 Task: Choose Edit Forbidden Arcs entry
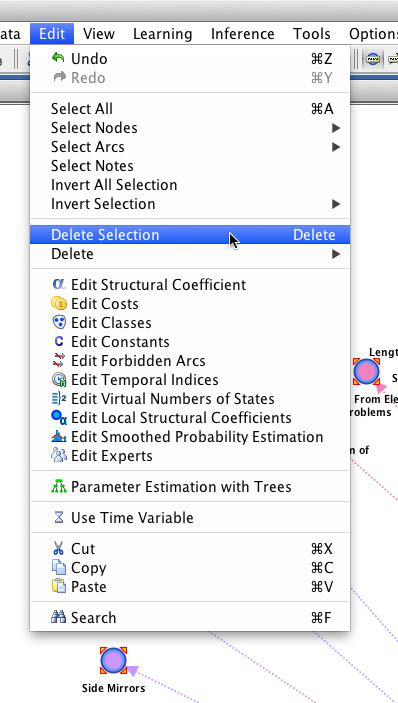(x=190, y=360)
